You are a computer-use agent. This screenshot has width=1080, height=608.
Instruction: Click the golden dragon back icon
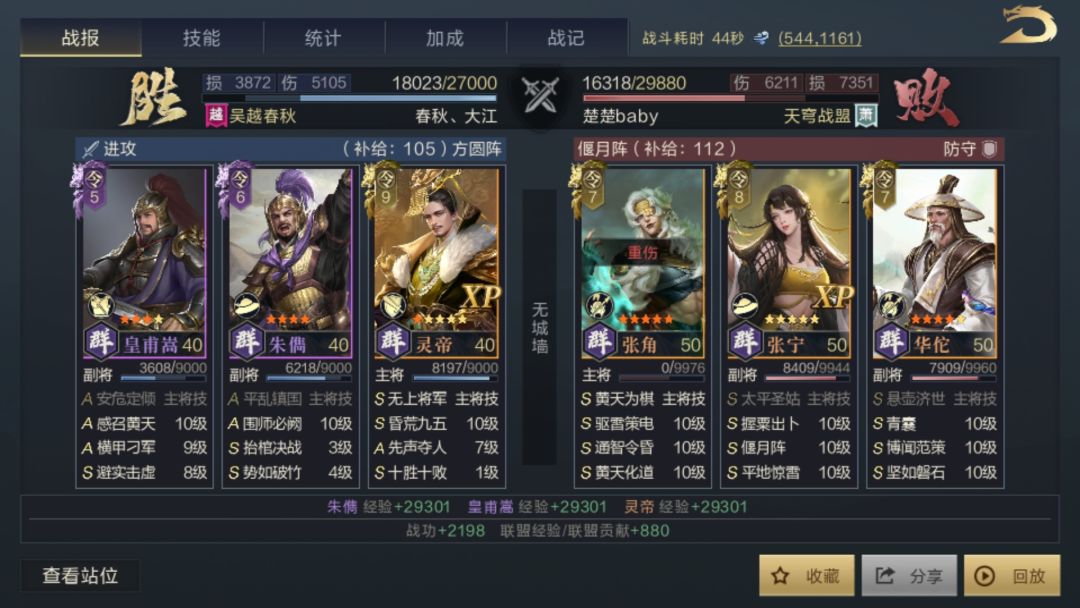coord(1028,25)
